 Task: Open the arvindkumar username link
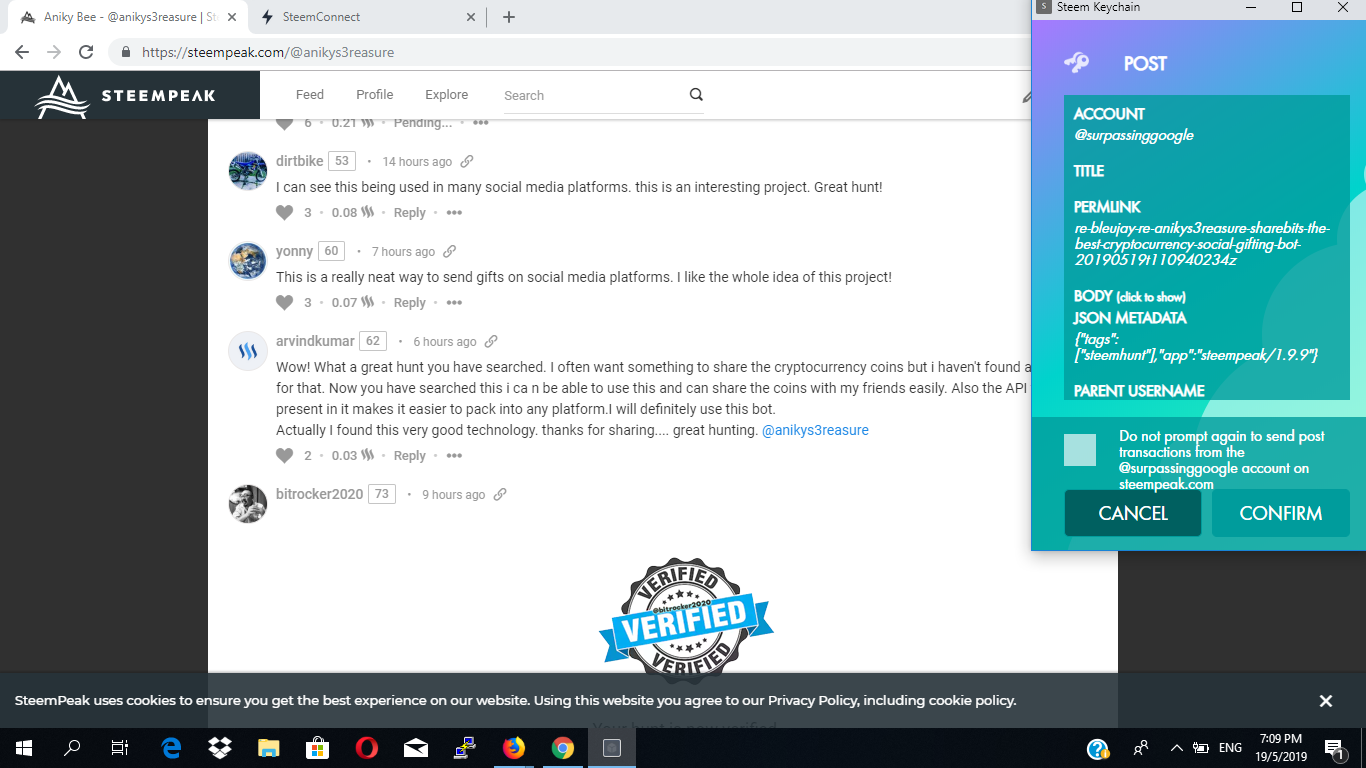click(315, 341)
